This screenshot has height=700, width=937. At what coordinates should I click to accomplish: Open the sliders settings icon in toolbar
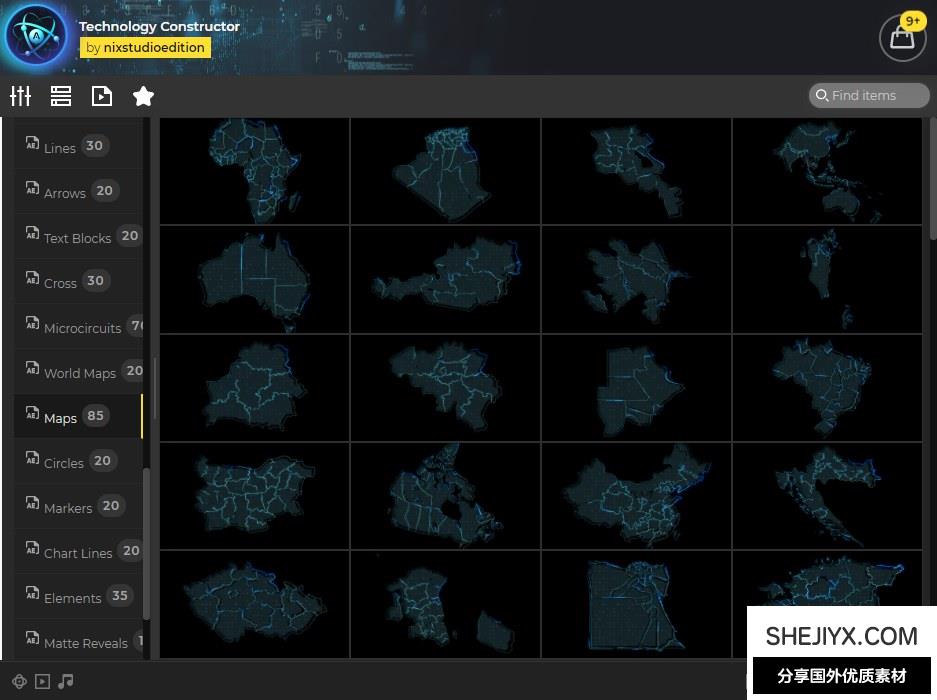click(21, 96)
